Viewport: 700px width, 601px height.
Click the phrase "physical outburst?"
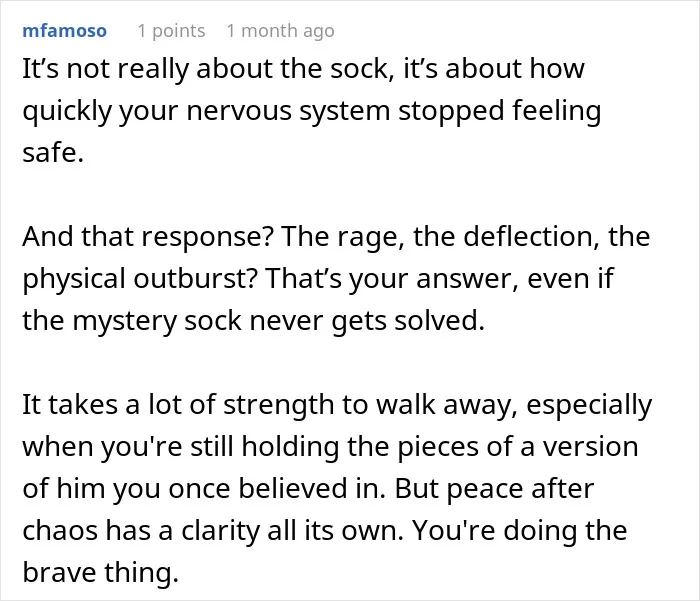tap(140, 279)
